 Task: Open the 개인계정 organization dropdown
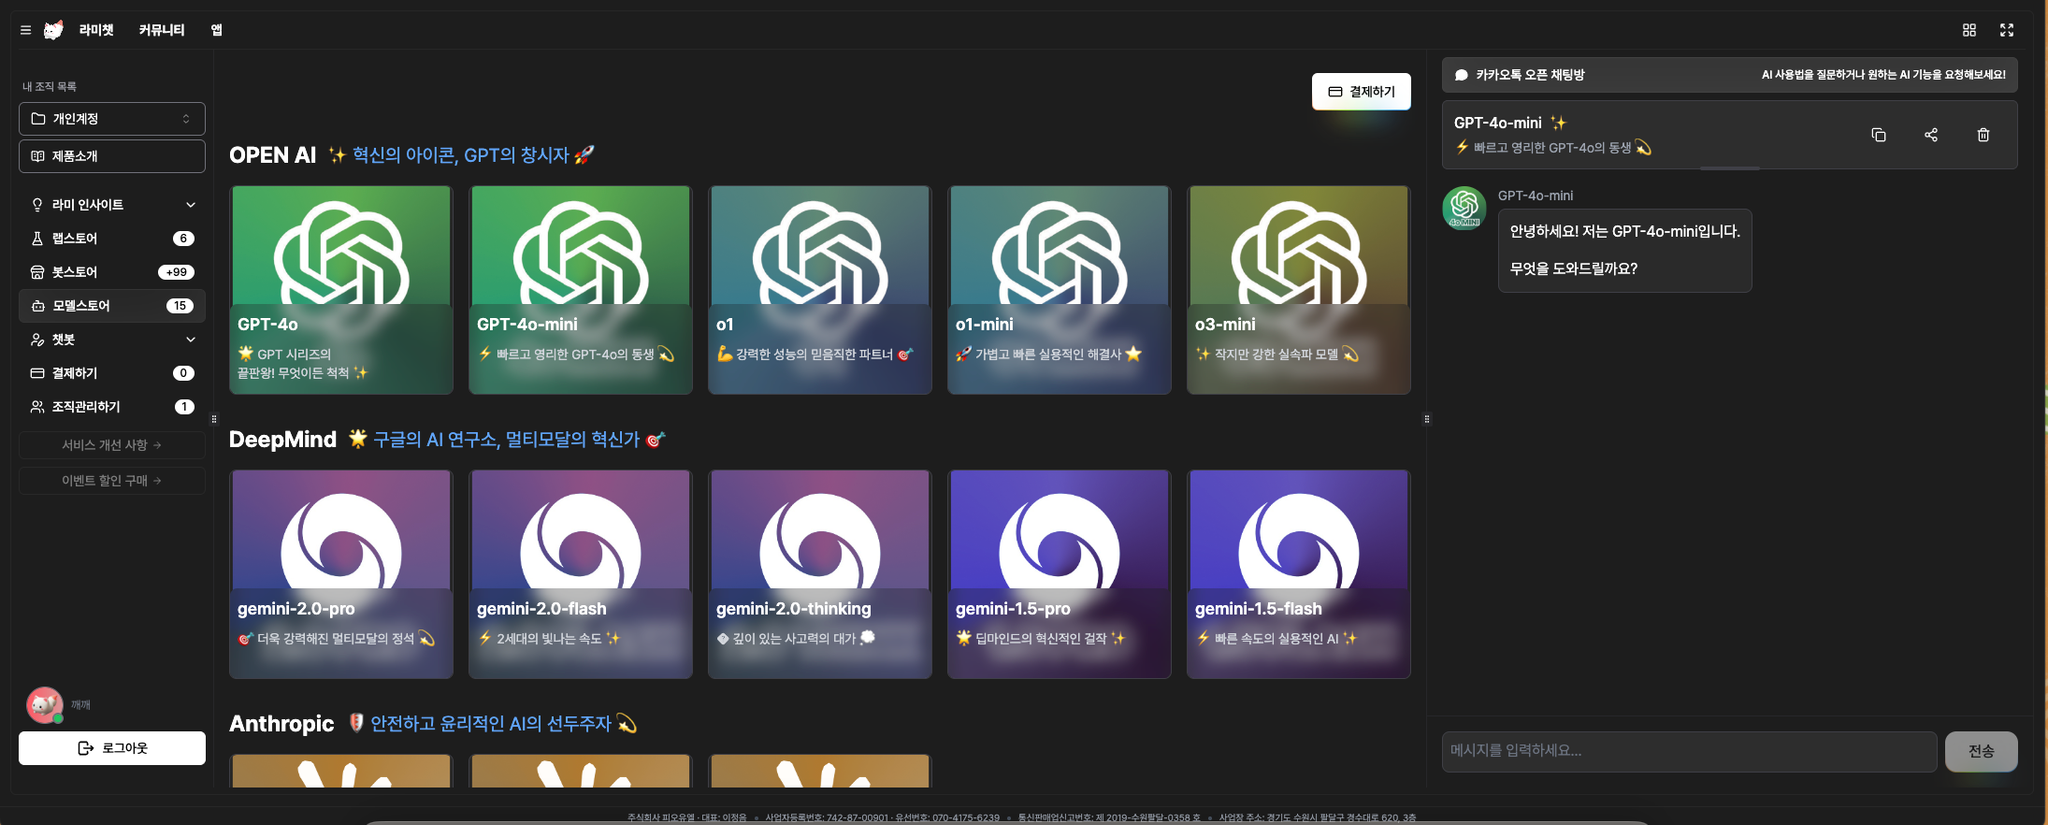click(112, 118)
